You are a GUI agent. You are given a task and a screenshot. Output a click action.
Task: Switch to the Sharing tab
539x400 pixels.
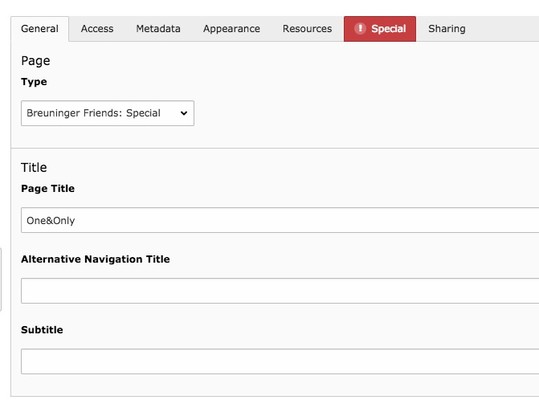(x=447, y=29)
